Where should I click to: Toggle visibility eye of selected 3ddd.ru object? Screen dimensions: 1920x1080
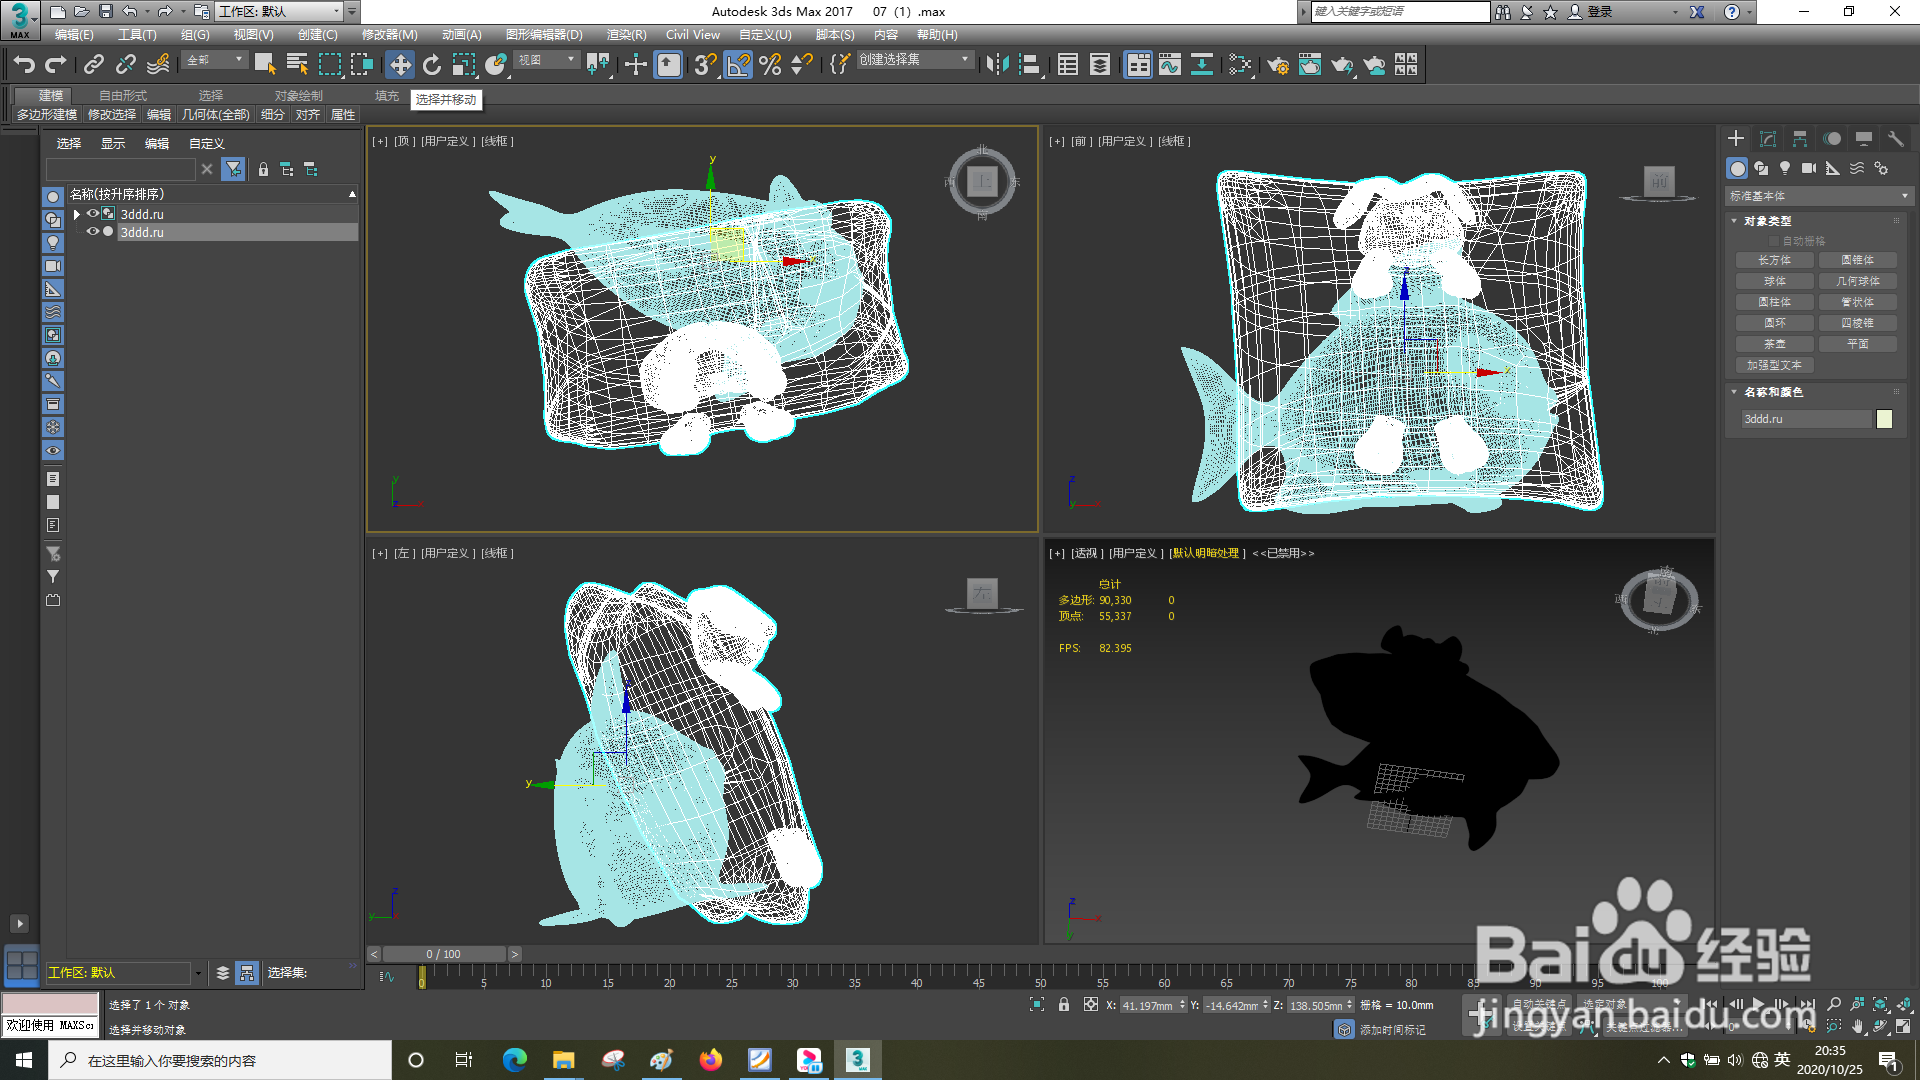click(92, 232)
